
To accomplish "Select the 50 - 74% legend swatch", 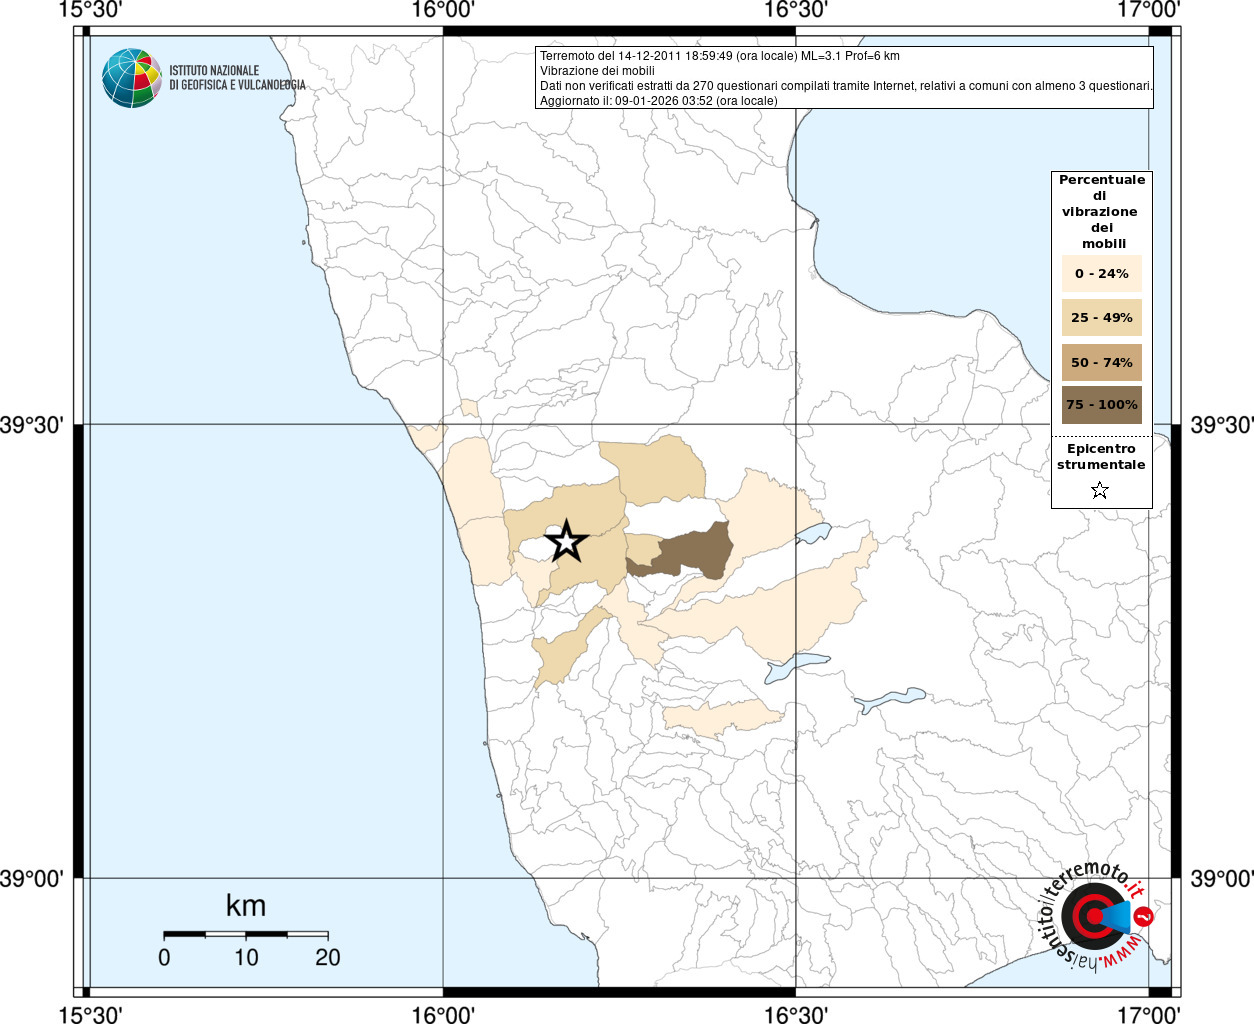I will tap(1101, 363).
